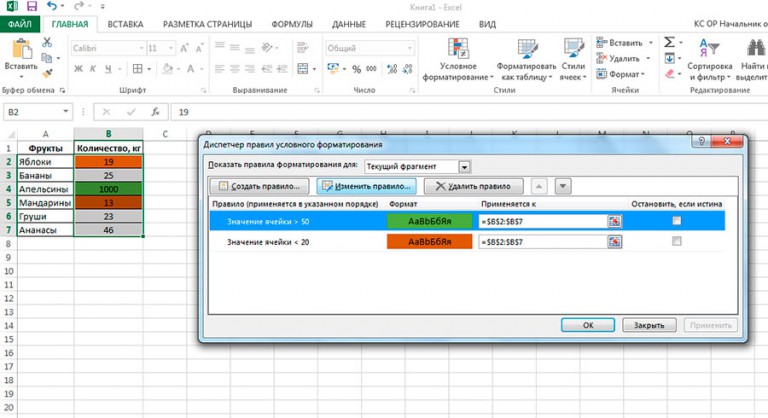Click range selector icon for rule > 50
This screenshot has height=418, width=768.
click(x=614, y=221)
